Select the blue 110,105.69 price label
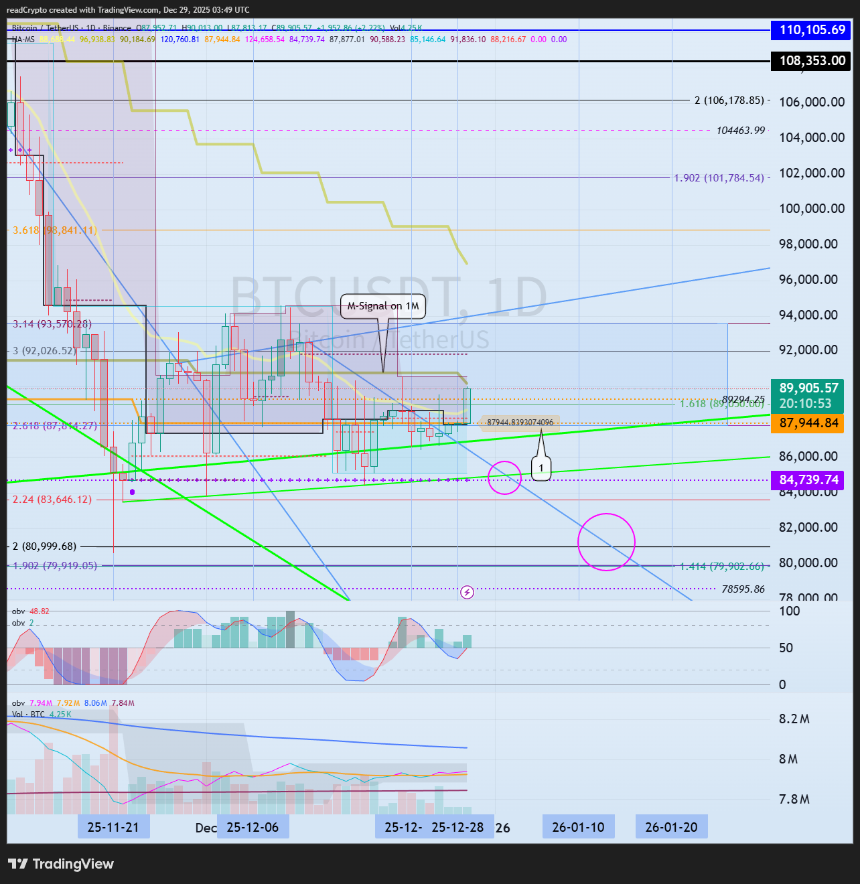The image size is (860, 884). (812, 30)
